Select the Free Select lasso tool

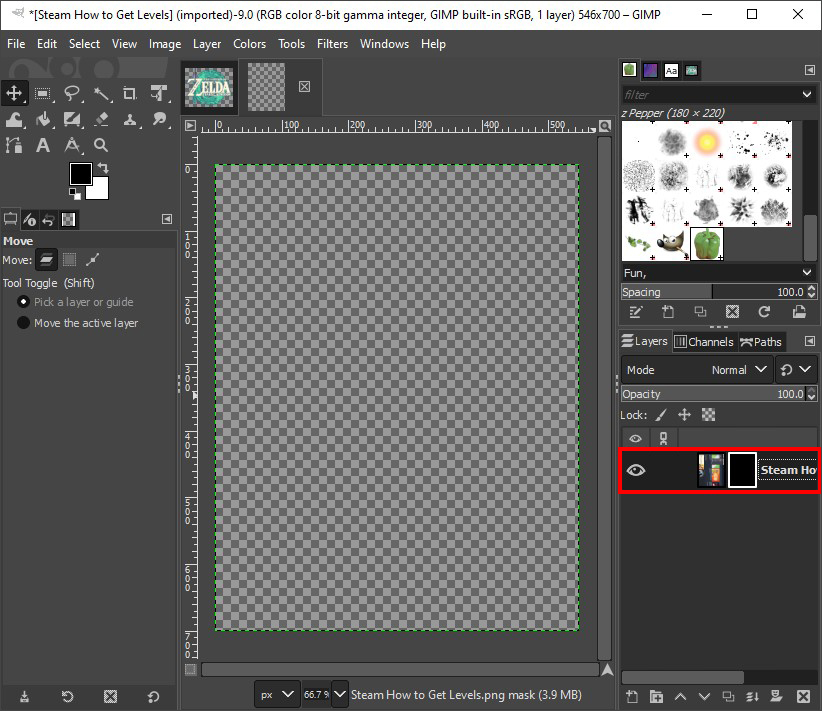pyautogui.click(x=72, y=94)
